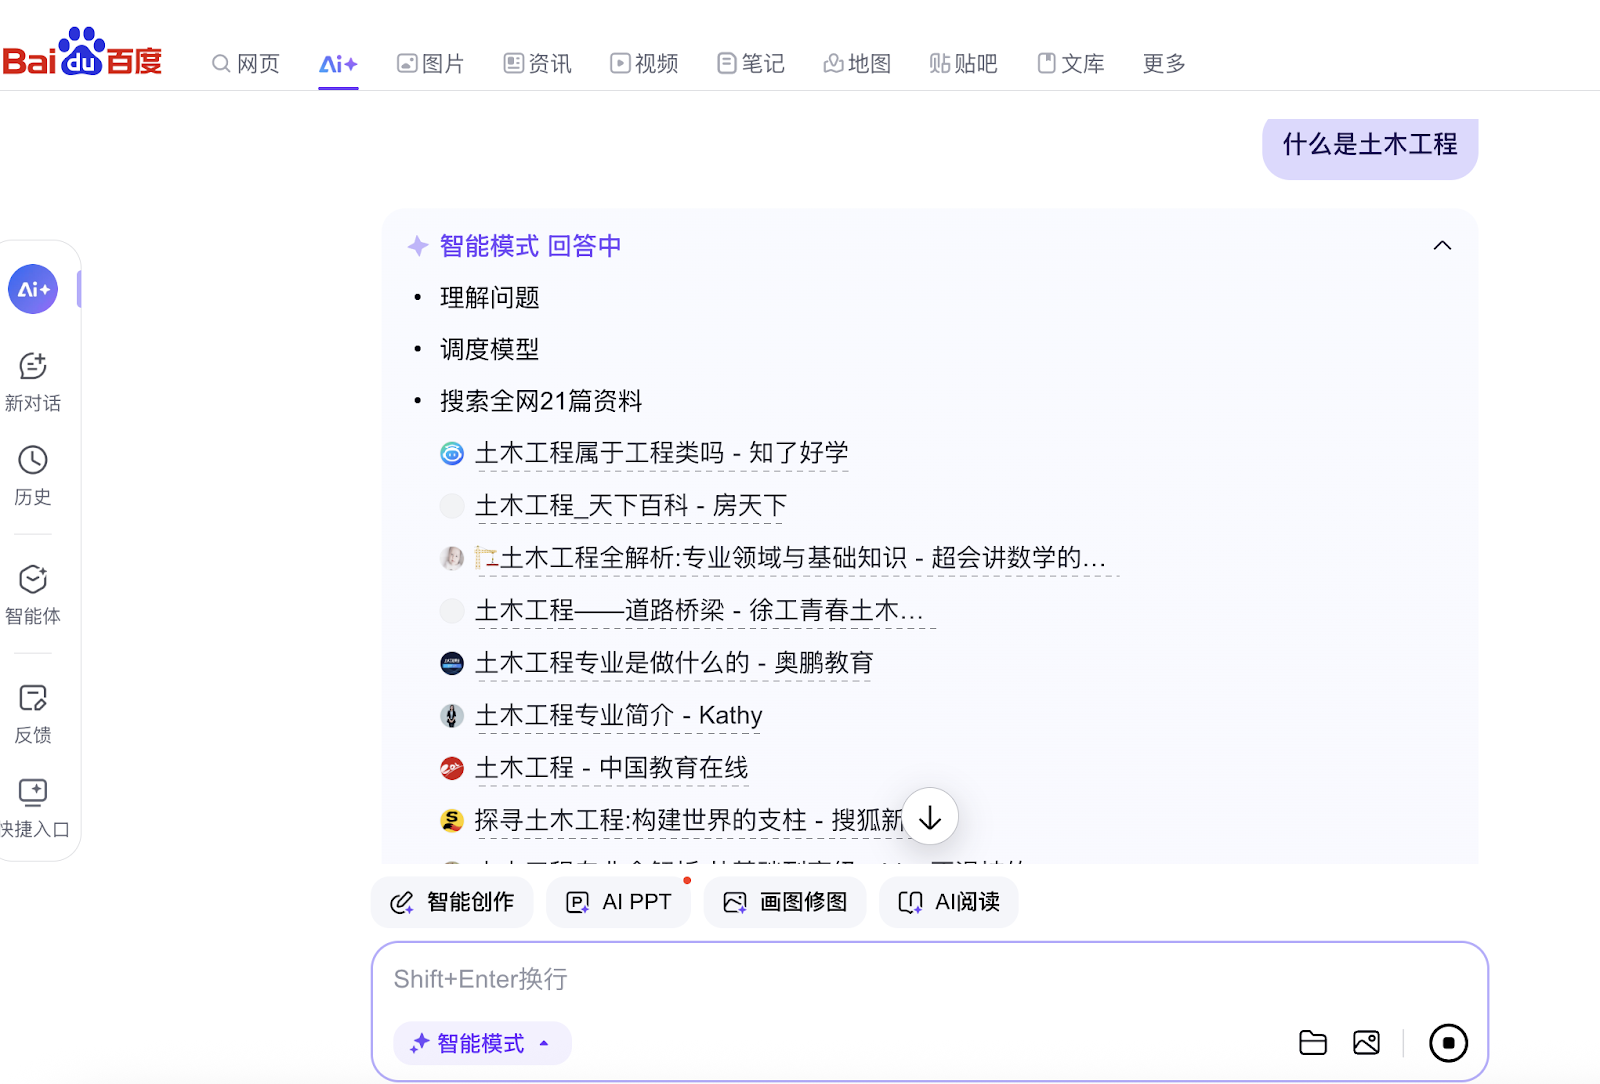Start a new conversation via 新对话 icon
Viewport: 1600px width, 1084px height.
(33, 380)
